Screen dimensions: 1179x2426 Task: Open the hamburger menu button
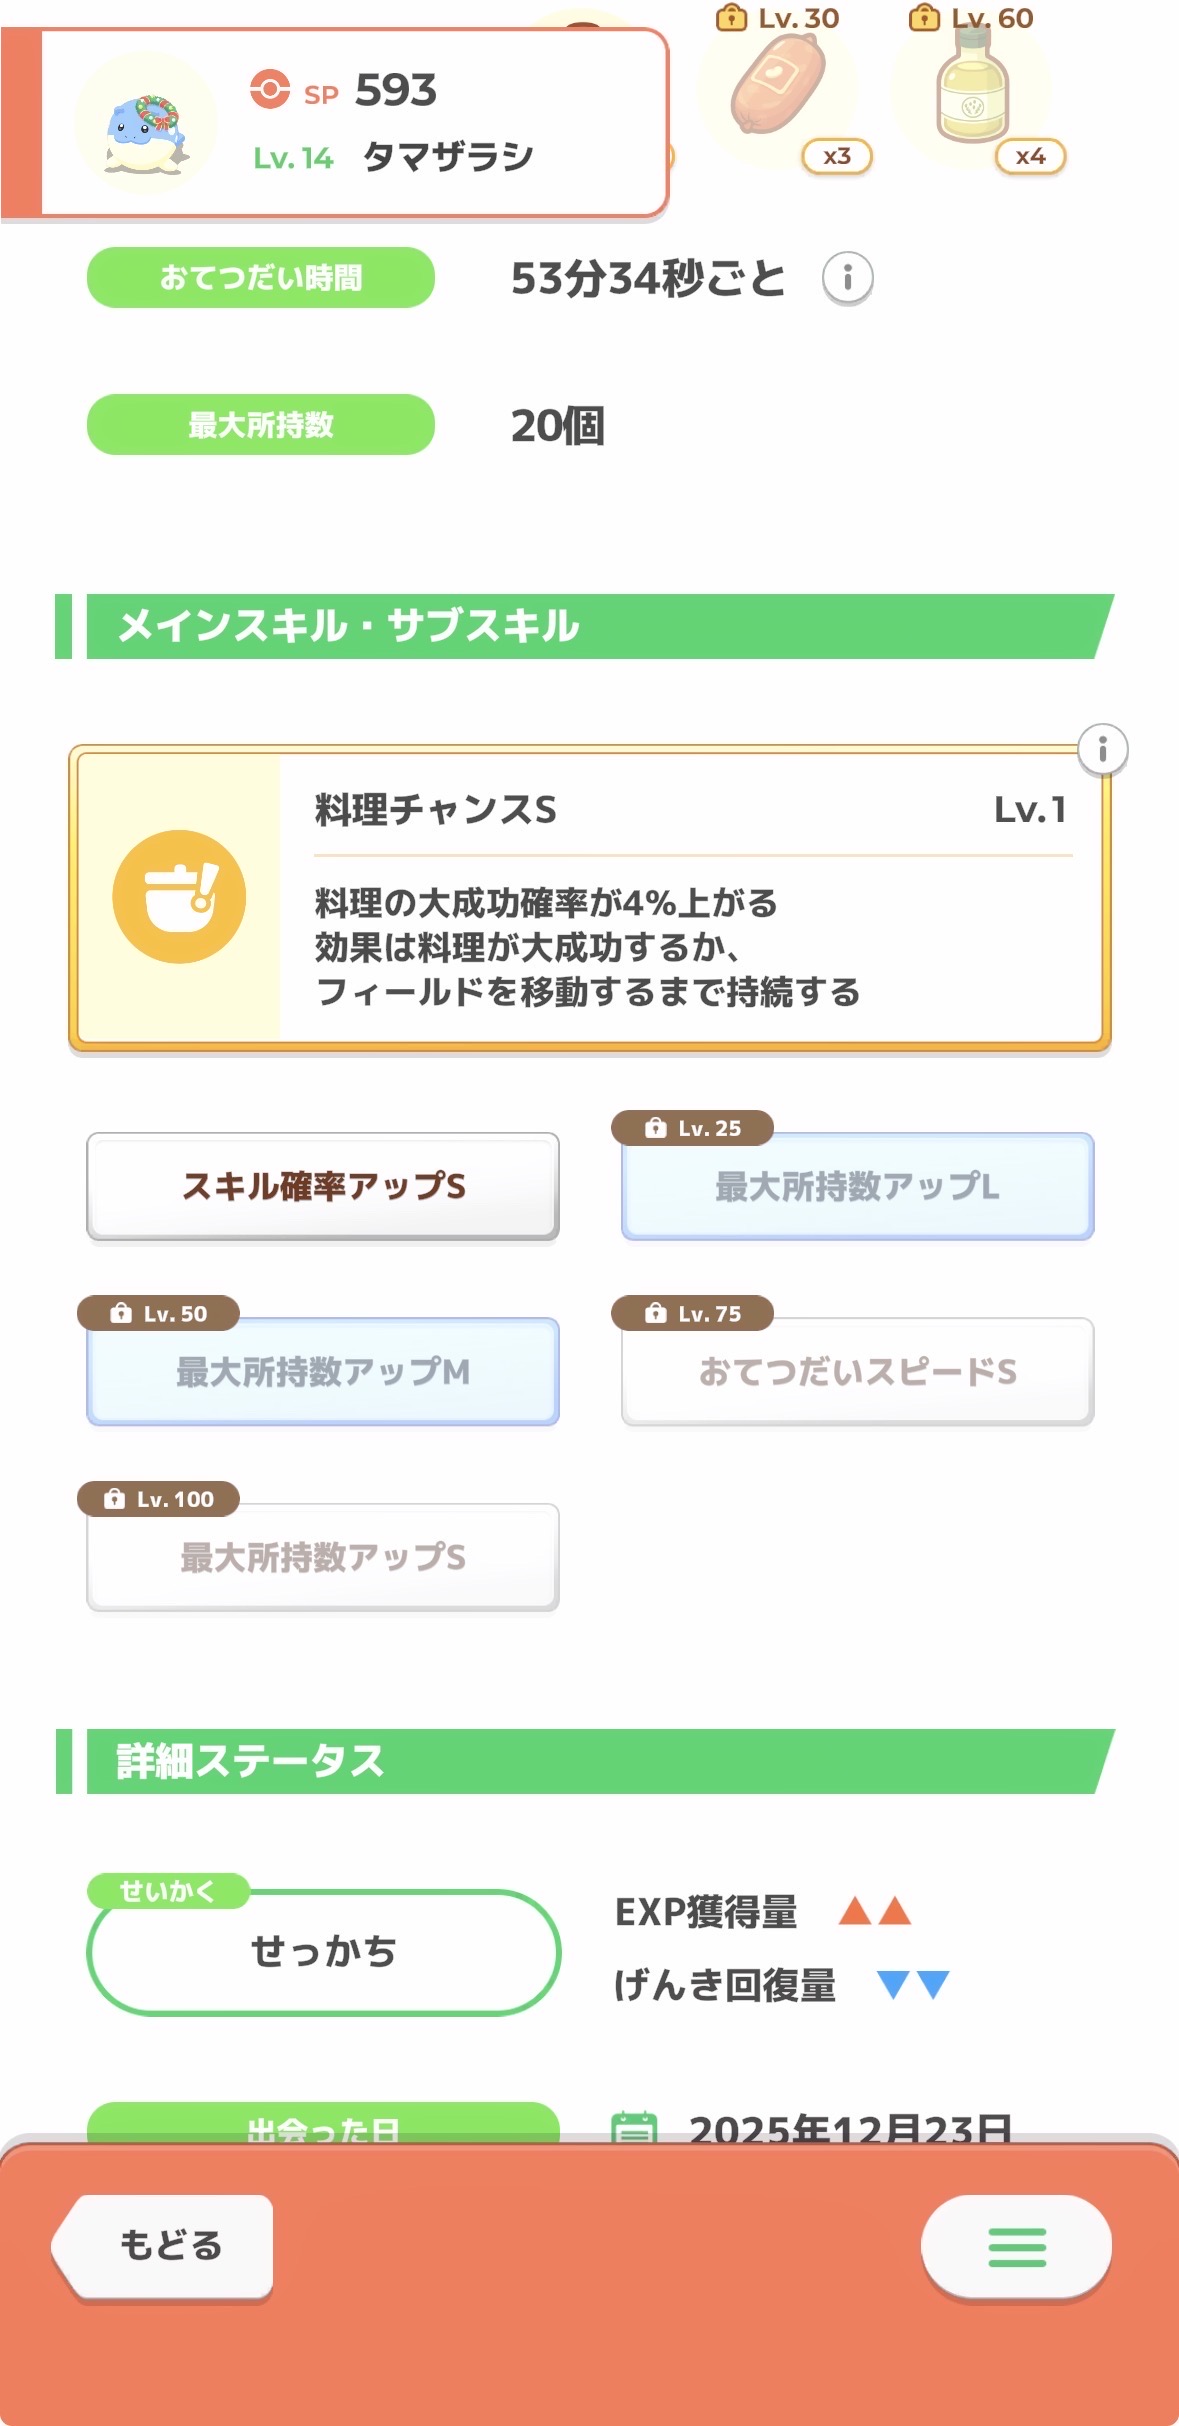coord(1016,2246)
